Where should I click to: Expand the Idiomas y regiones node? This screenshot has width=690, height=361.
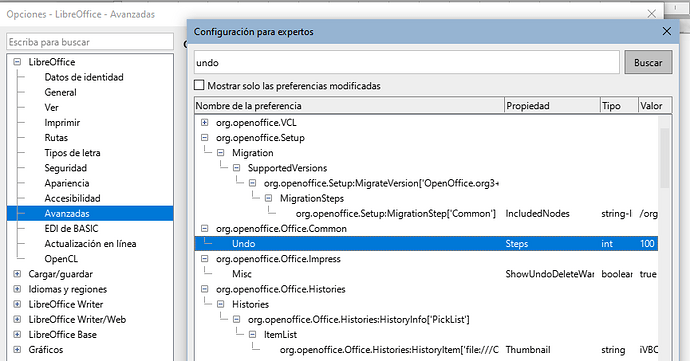[x=17, y=289]
